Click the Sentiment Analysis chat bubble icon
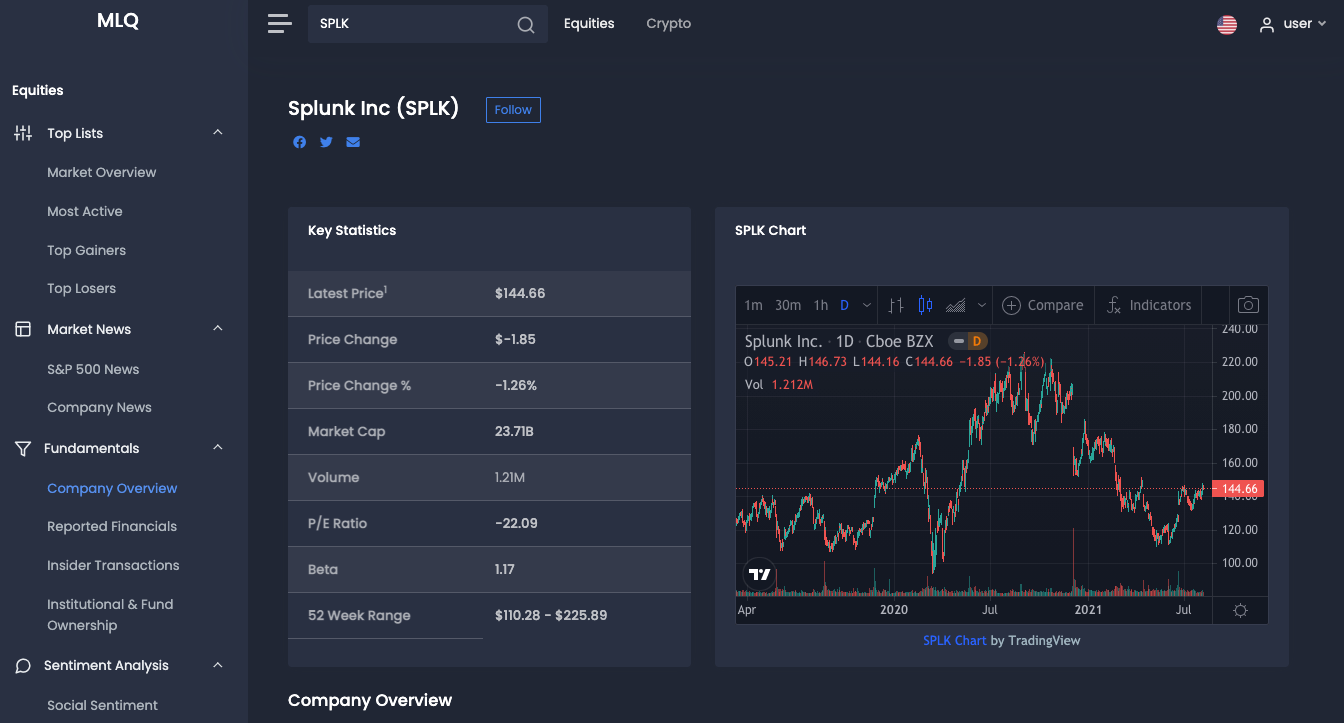 pyautogui.click(x=23, y=666)
